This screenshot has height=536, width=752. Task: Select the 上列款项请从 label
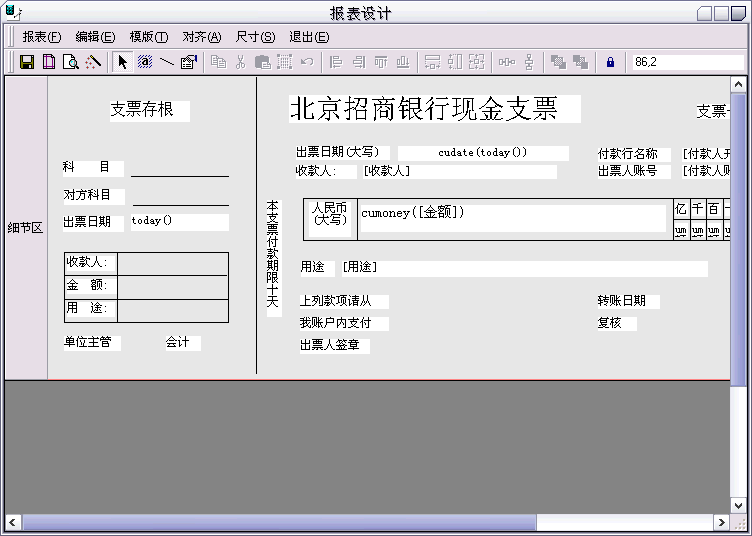(x=344, y=302)
